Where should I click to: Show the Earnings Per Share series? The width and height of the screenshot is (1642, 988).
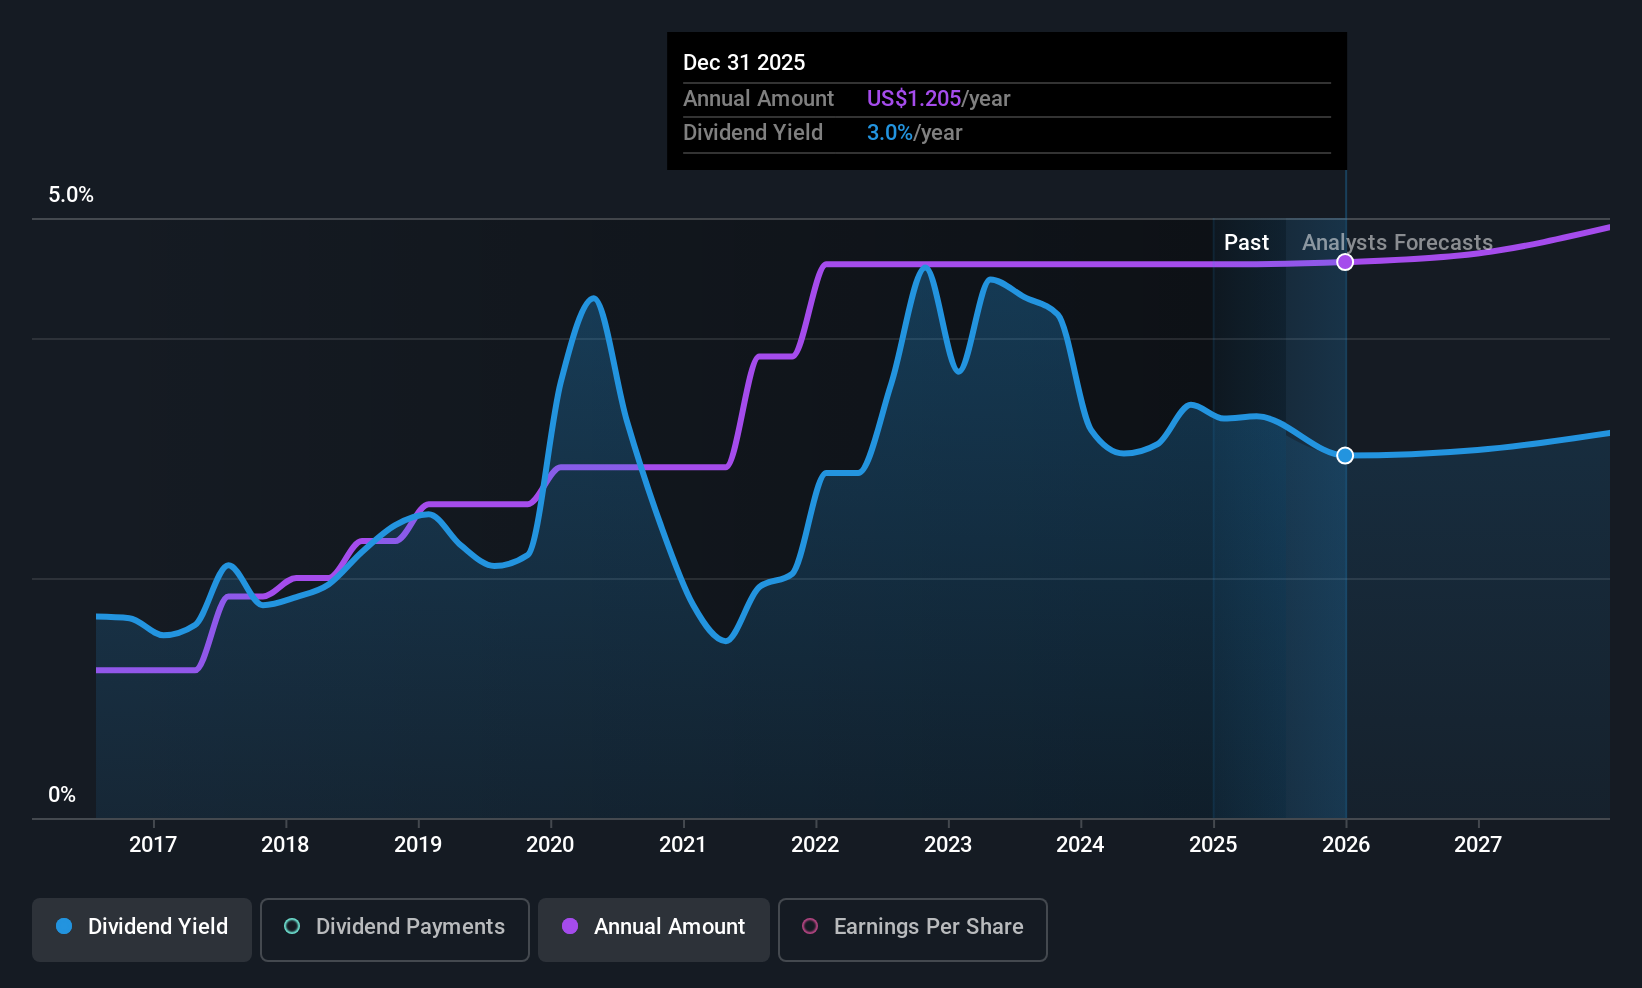point(913,929)
